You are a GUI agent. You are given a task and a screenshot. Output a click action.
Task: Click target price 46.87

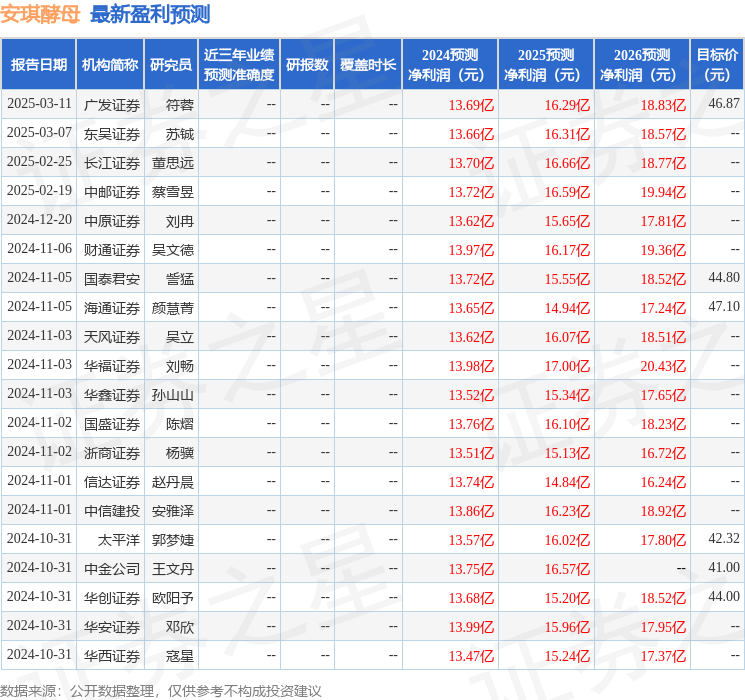pos(724,103)
